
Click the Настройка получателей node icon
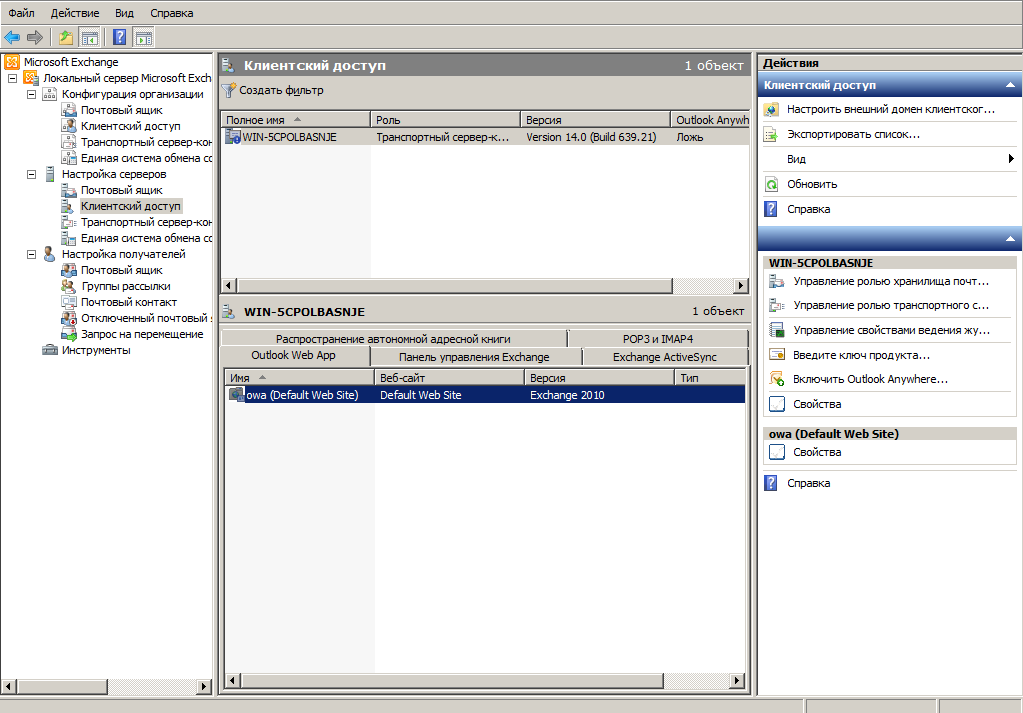tap(49, 254)
